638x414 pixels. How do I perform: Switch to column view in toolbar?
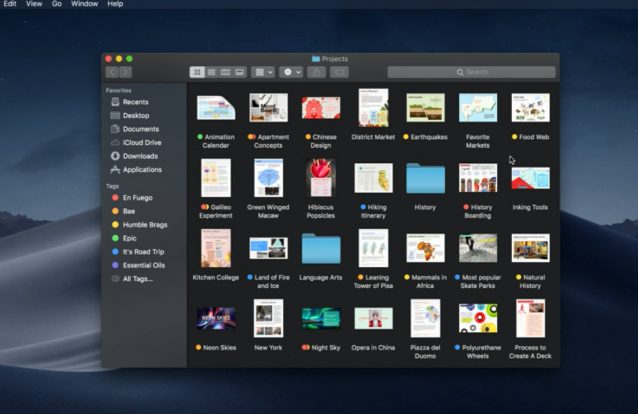coord(225,72)
